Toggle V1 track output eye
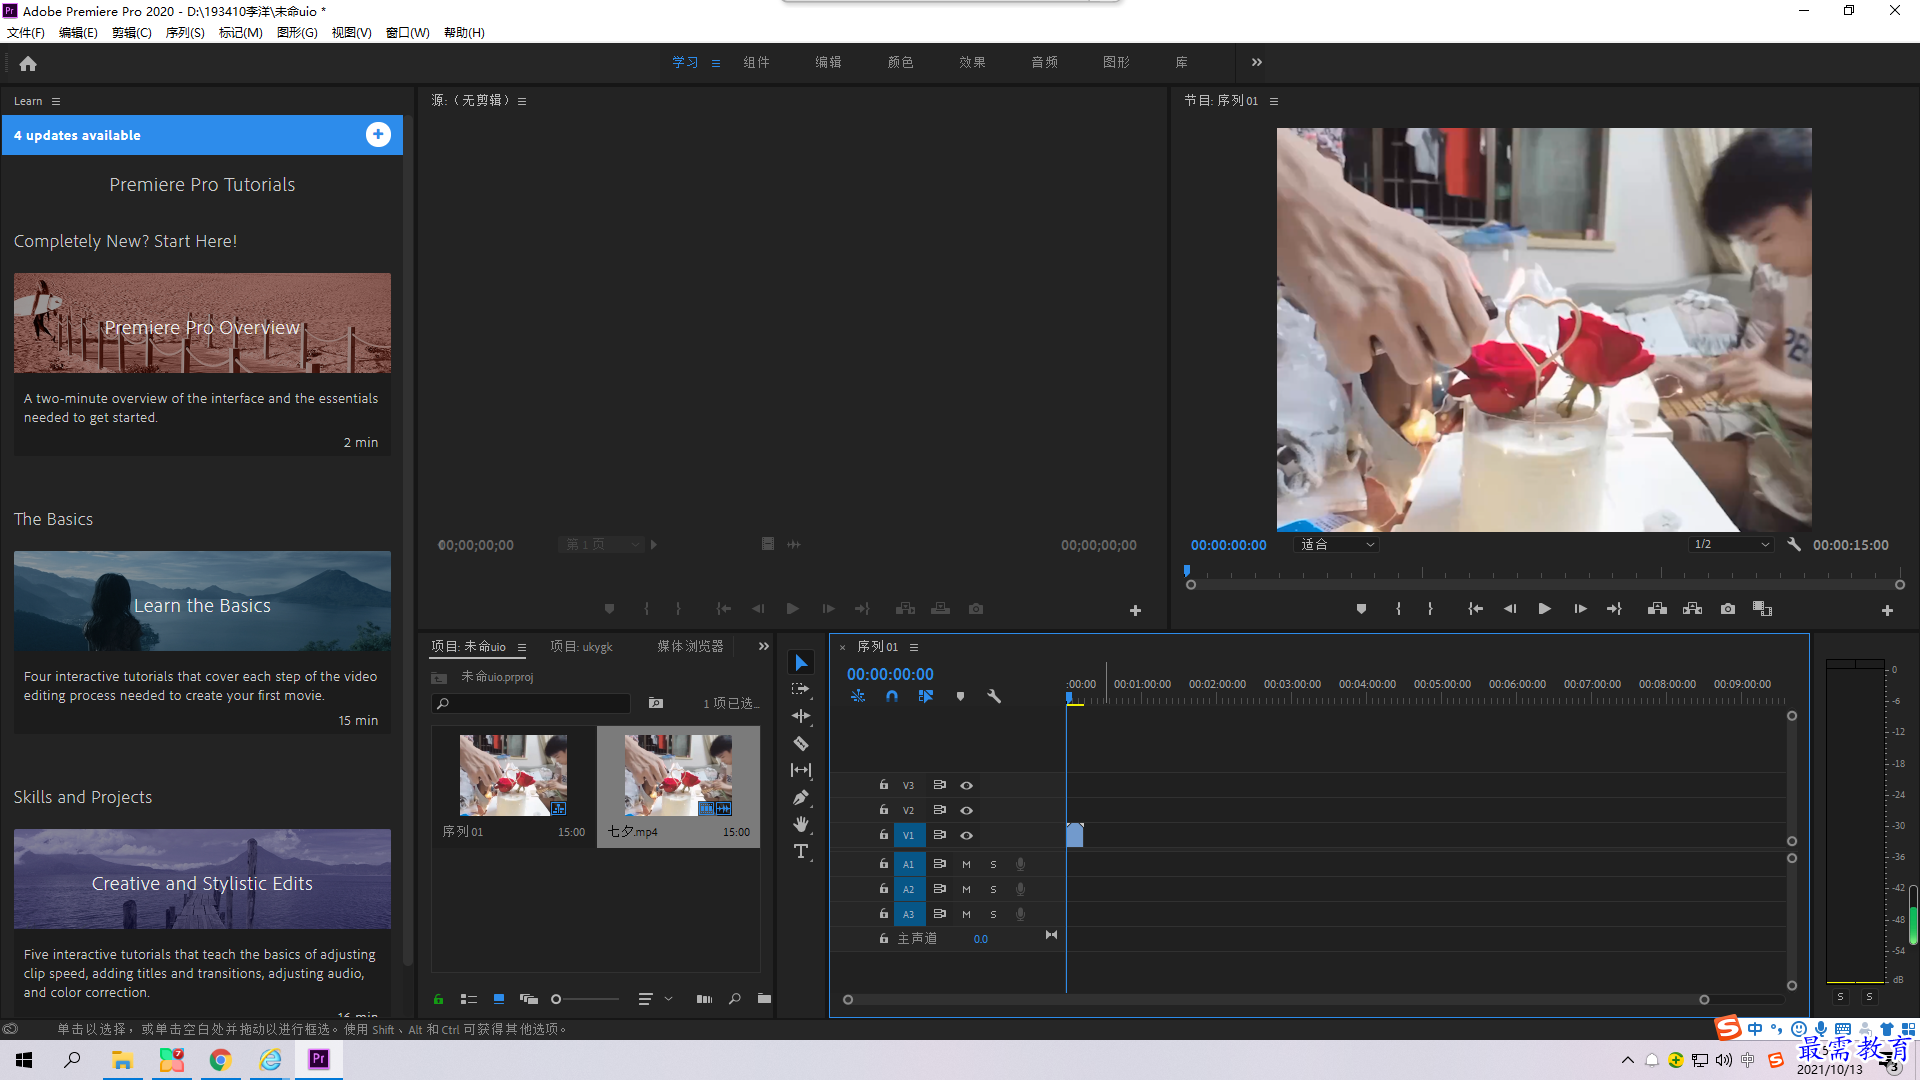The image size is (1920, 1080). click(x=967, y=835)
